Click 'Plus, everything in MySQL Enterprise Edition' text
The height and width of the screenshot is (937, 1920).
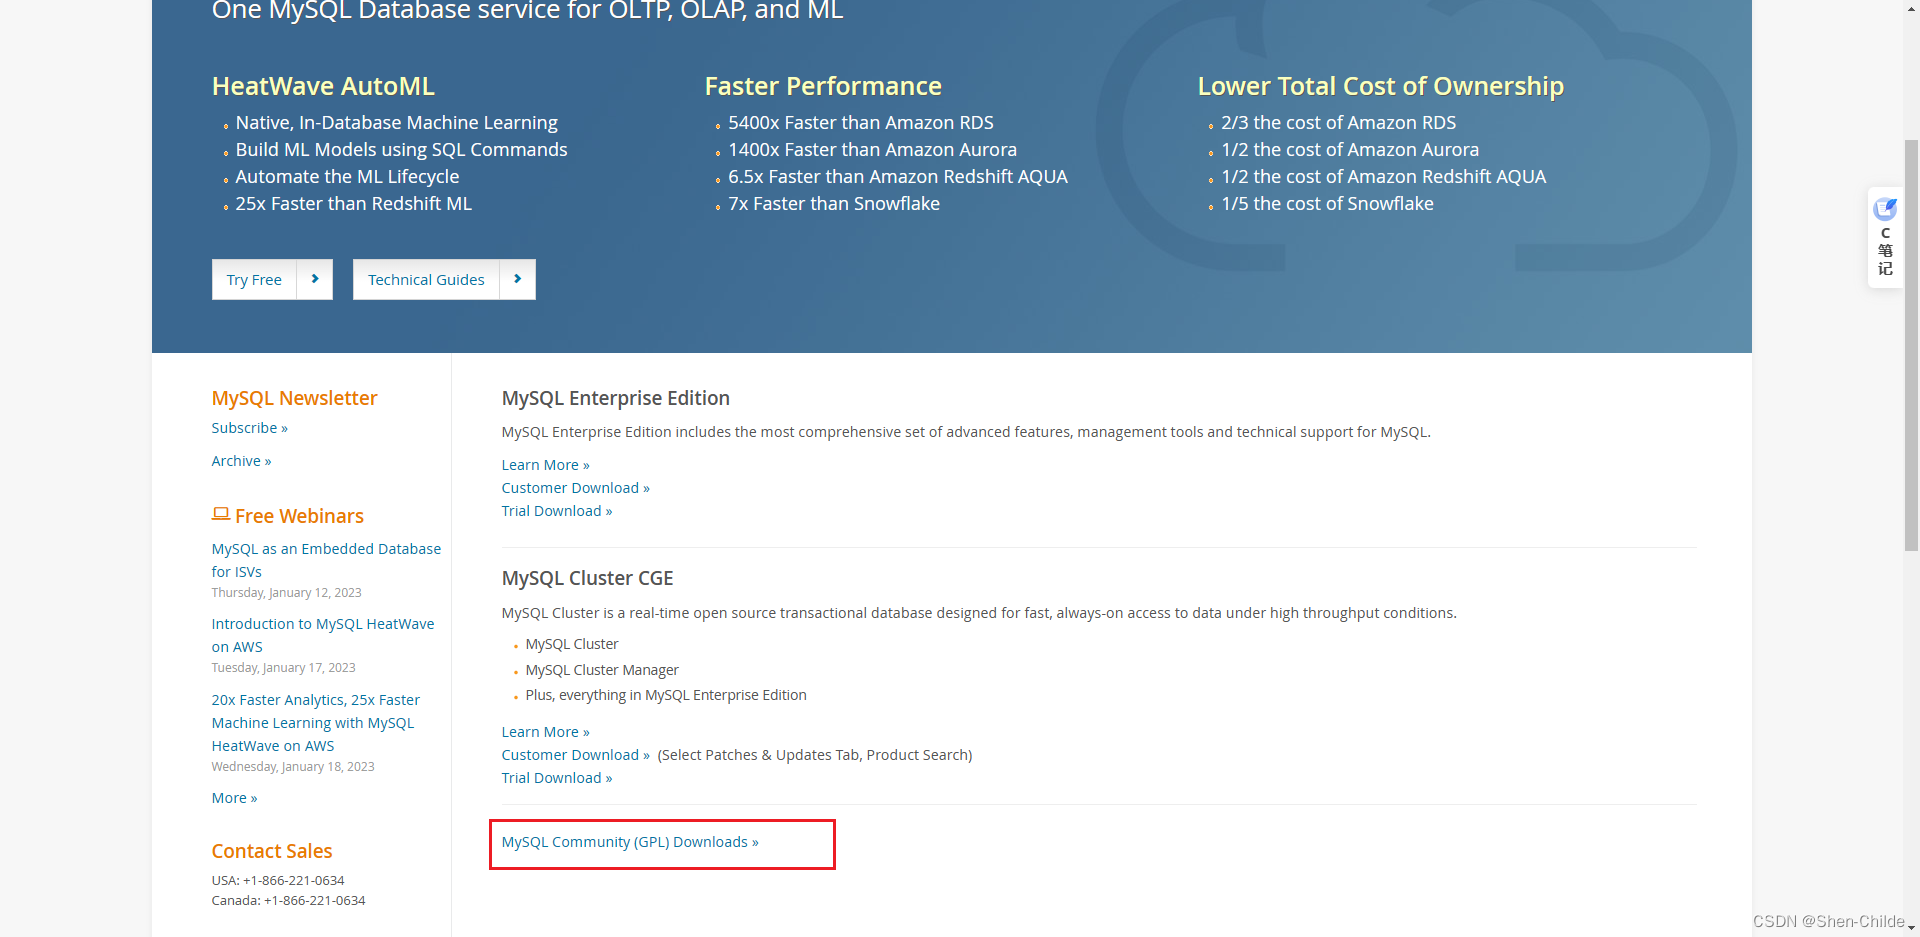(666, 695)
